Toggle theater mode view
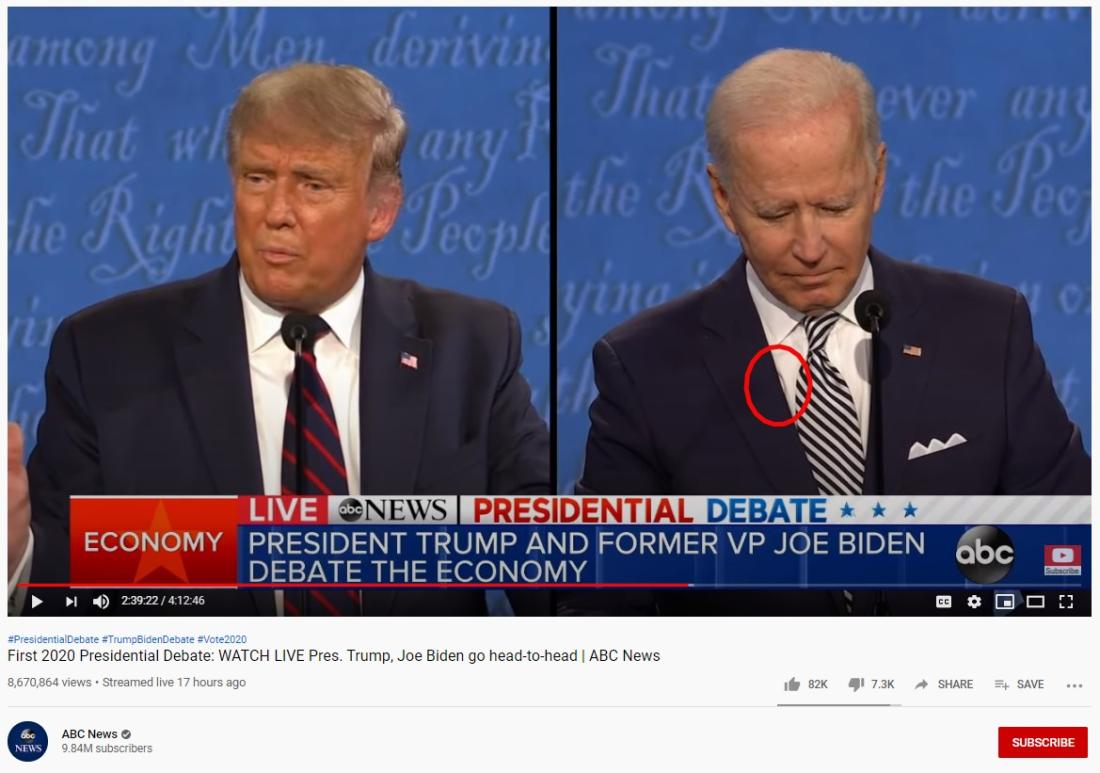The width and height of the screenshot is (1100, 773). [x=1035, y=602]
